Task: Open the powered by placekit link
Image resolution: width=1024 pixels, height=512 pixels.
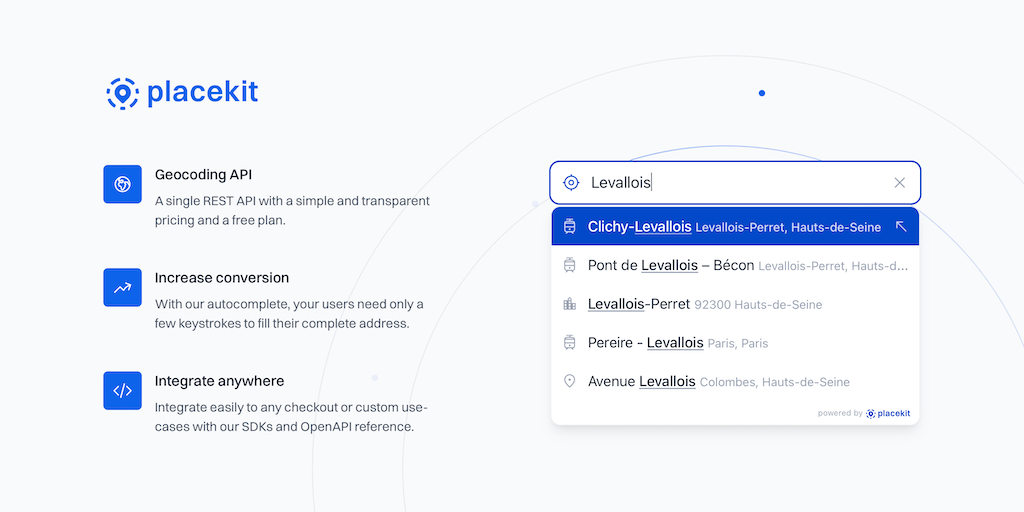Action: pyautogui.click(x=864, y=413)
